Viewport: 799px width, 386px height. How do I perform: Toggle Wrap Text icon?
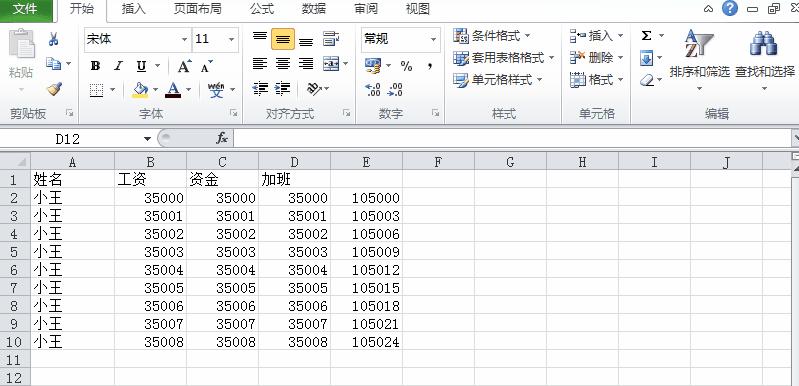pos(331,39)
